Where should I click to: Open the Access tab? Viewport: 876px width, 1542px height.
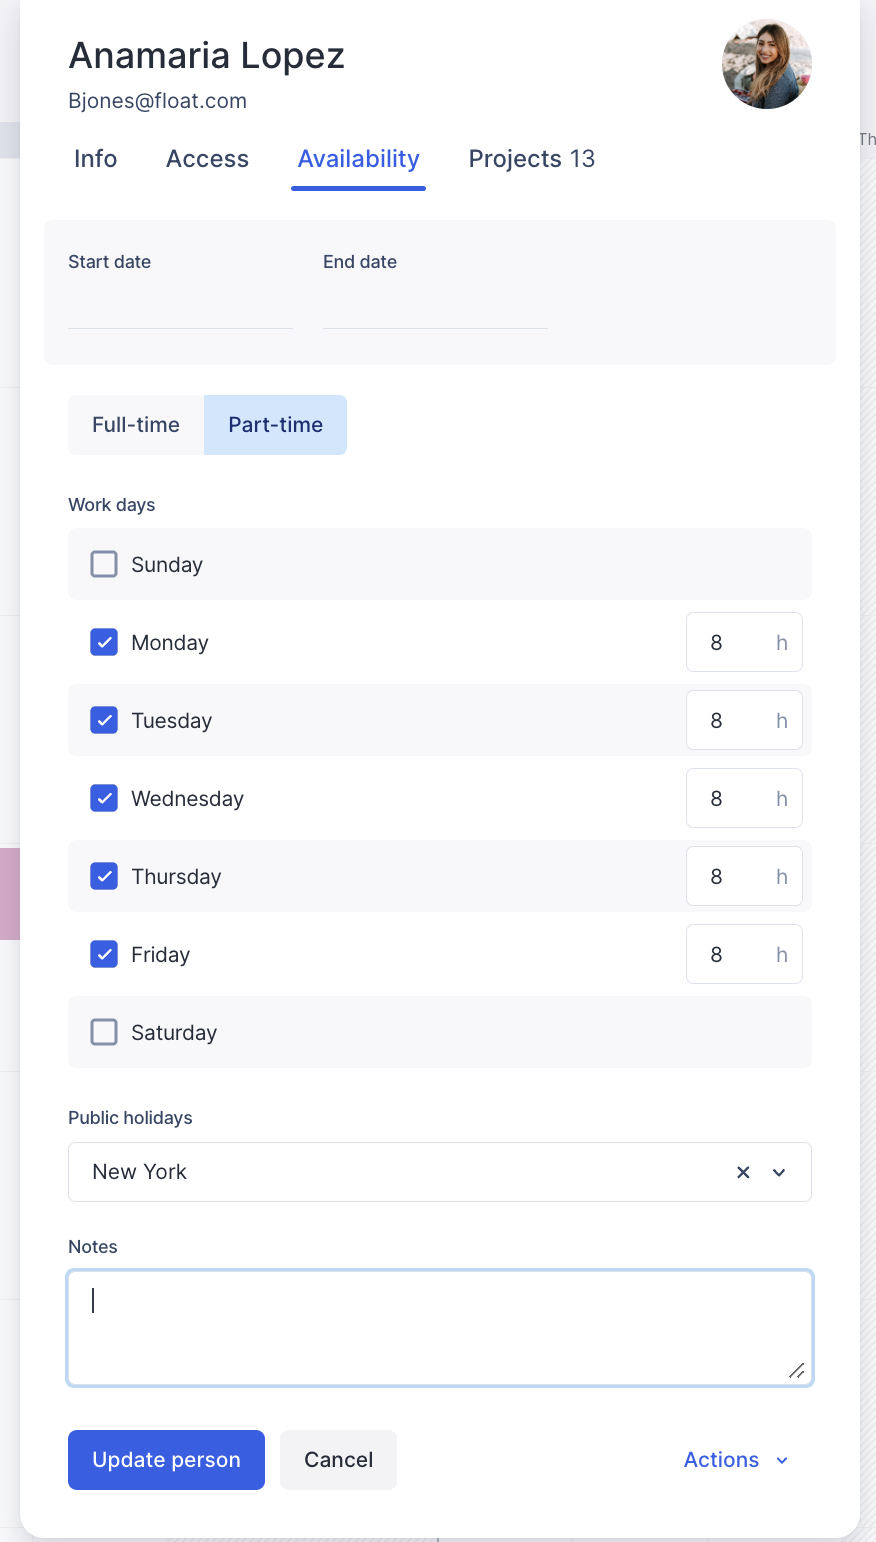(x=207, y=158)
